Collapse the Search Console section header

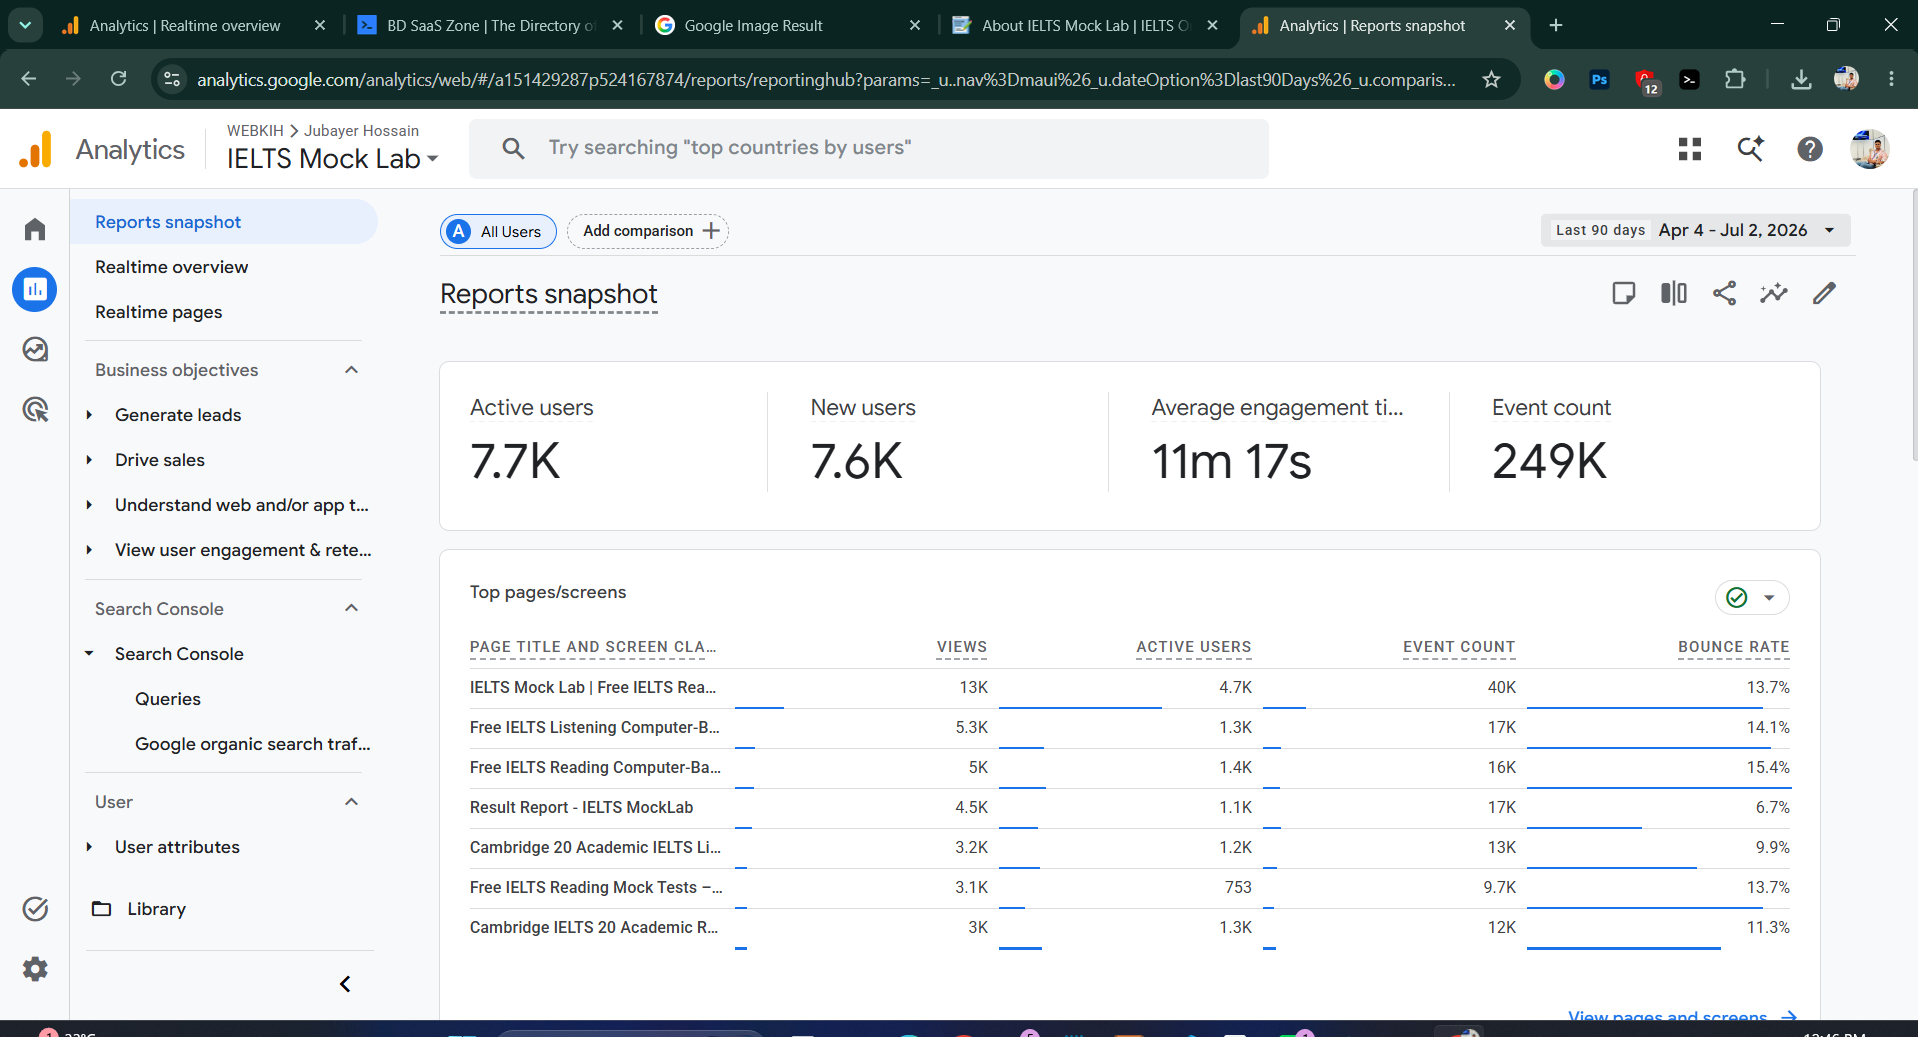coord(351,609)
